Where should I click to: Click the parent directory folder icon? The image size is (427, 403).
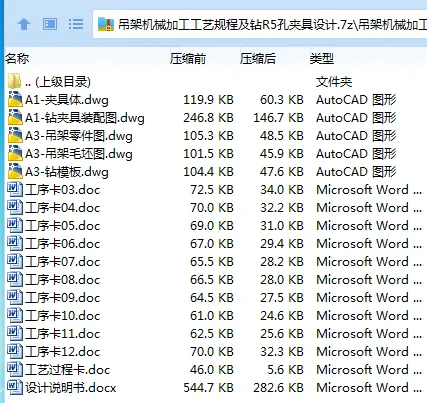click(x=15, y=81)
